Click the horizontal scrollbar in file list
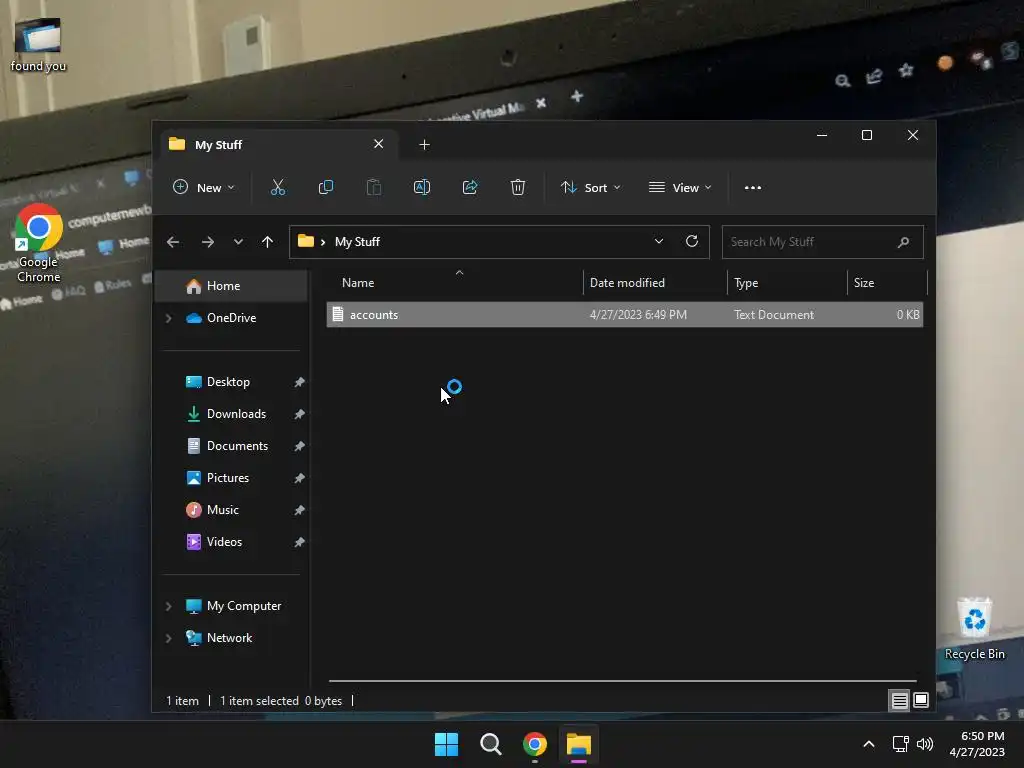1024x768 pixels. [622, 680]
